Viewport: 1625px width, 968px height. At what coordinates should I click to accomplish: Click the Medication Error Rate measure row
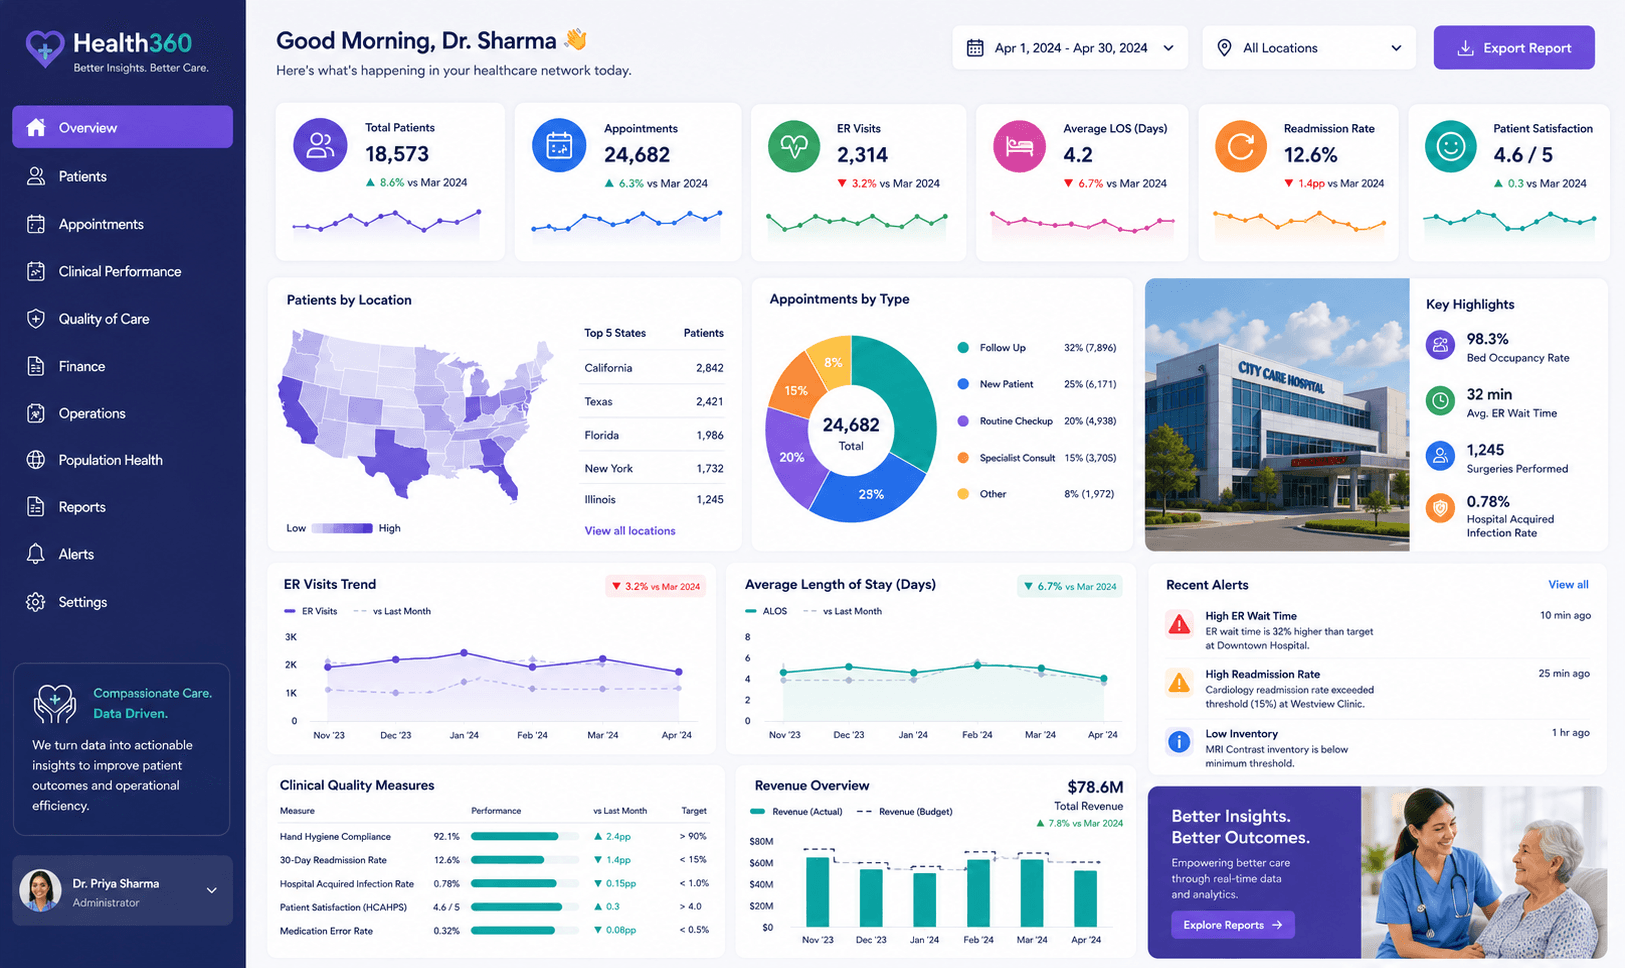pyautogui.click(x=494, y=931)
